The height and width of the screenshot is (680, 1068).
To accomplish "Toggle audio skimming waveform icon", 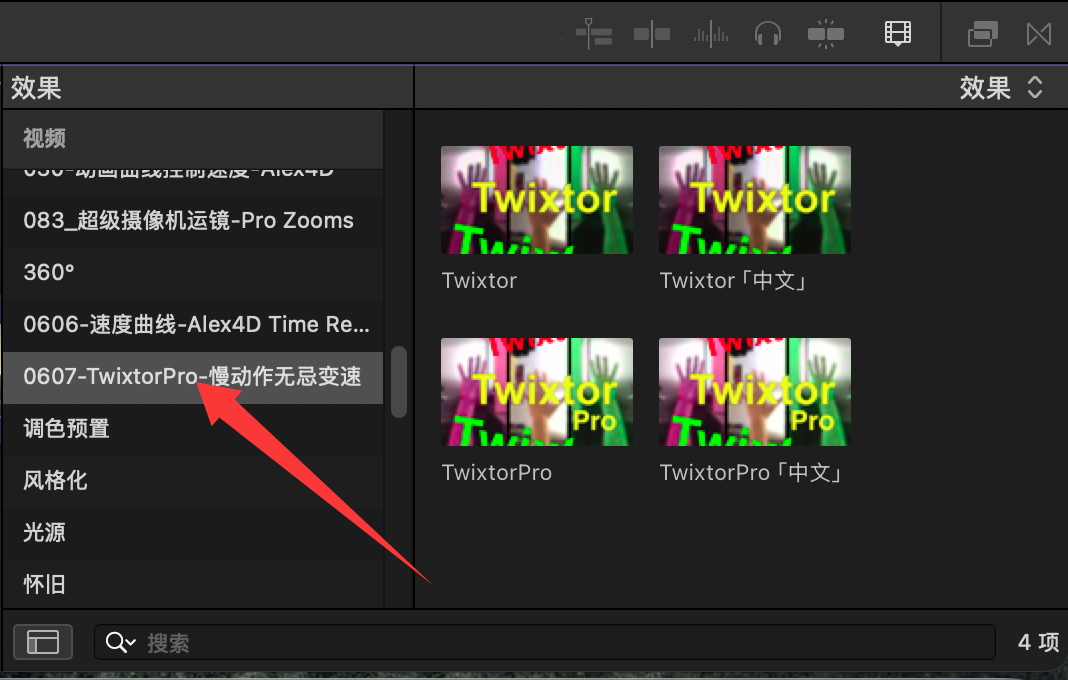I will pos(710,34).
